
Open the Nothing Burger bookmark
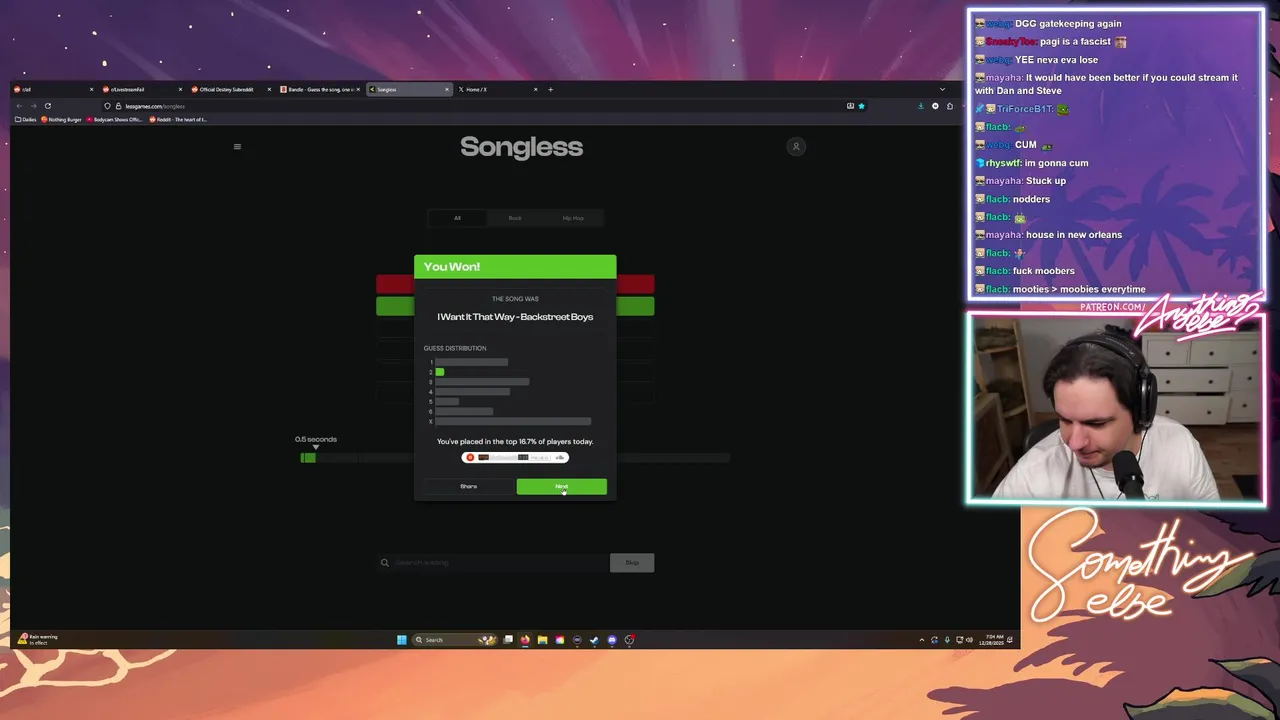point(62,120)
